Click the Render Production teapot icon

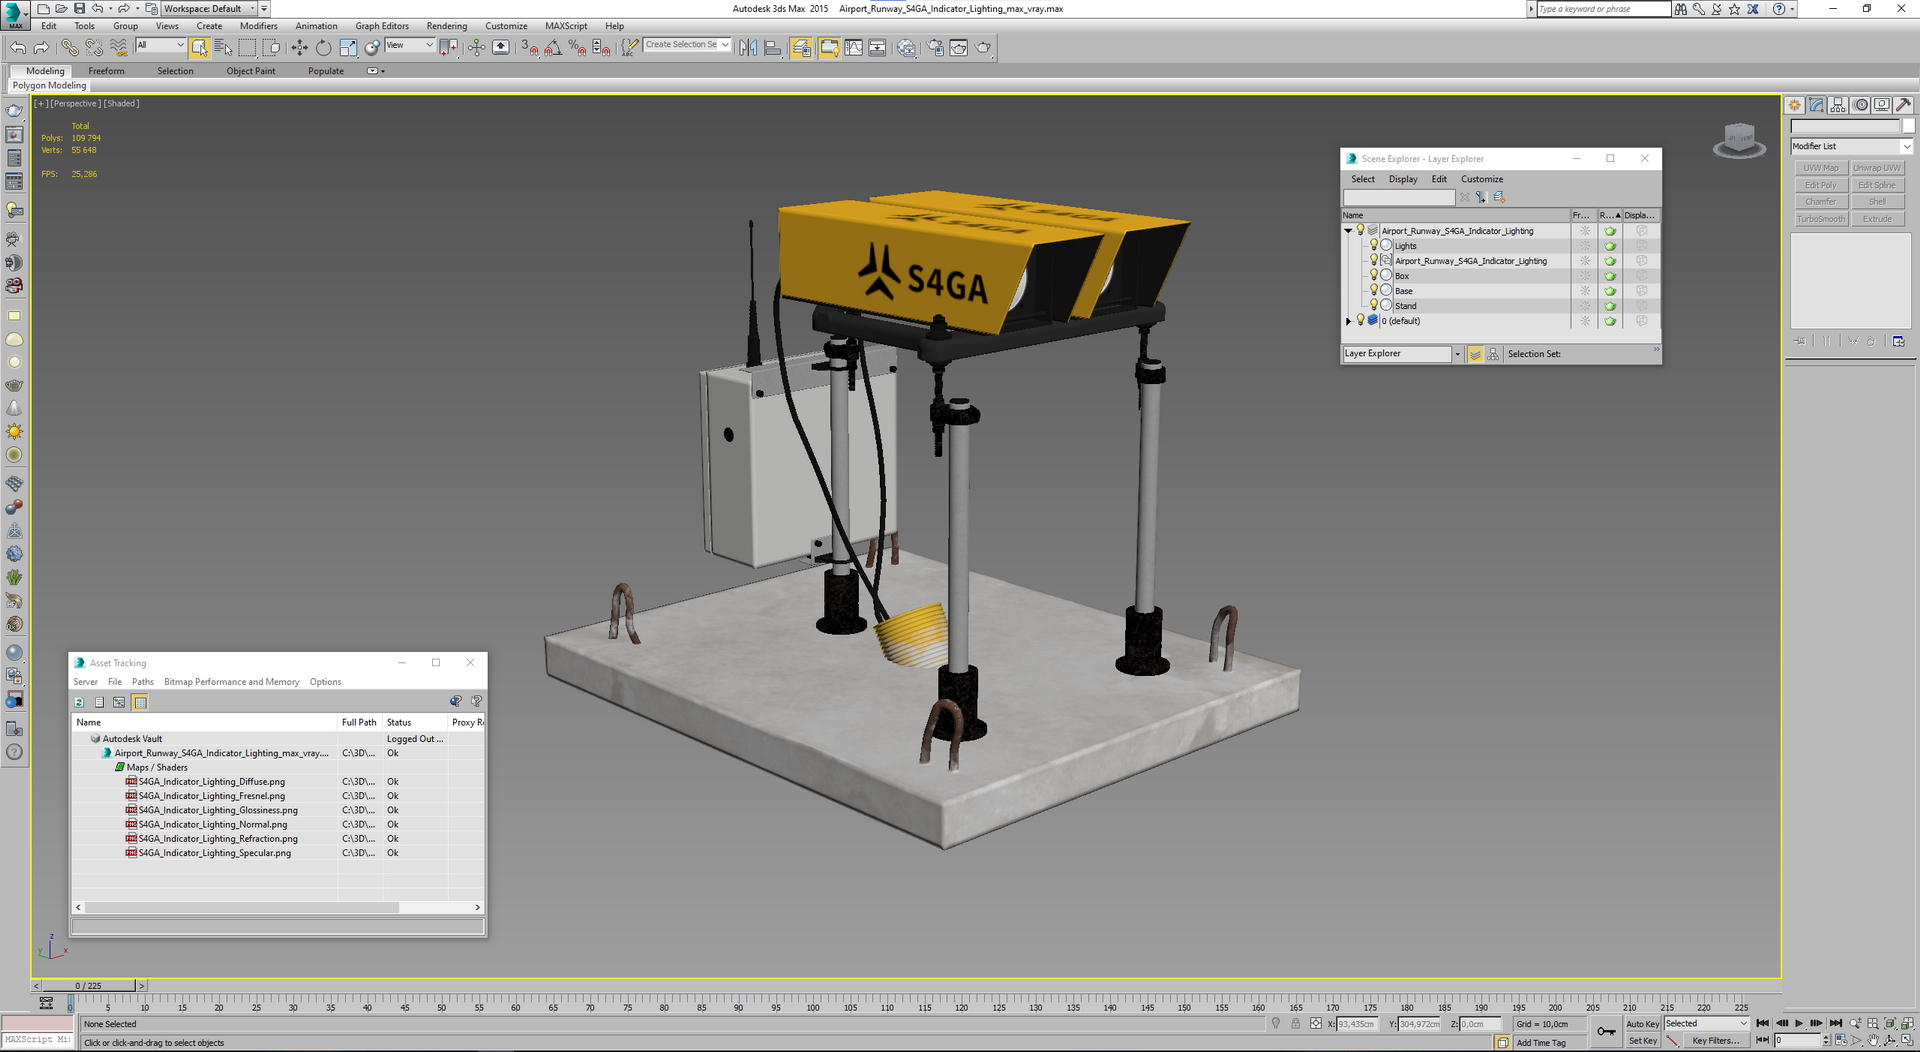(983, 48)
